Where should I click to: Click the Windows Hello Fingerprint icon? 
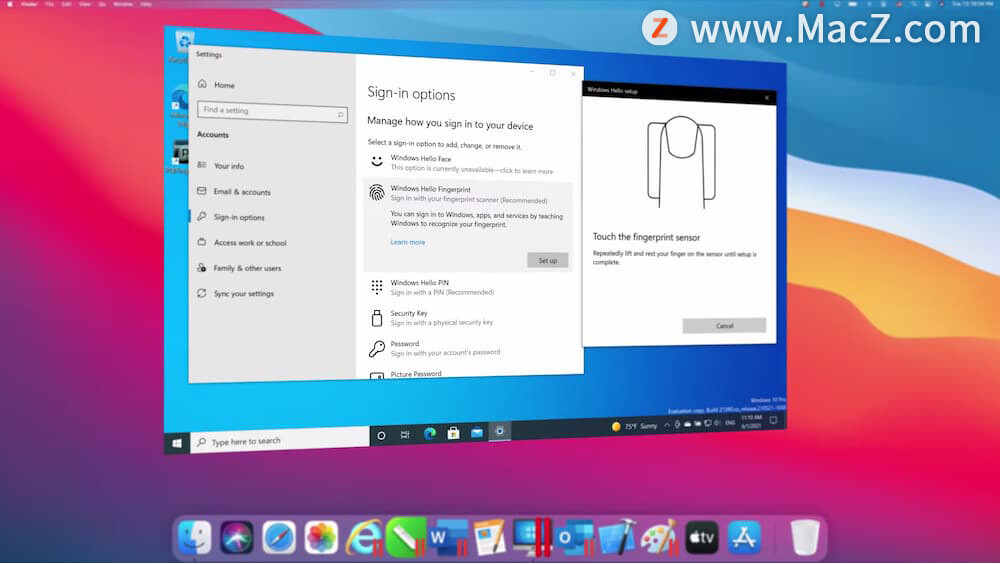pyautogui.click(x=377, y=193)
